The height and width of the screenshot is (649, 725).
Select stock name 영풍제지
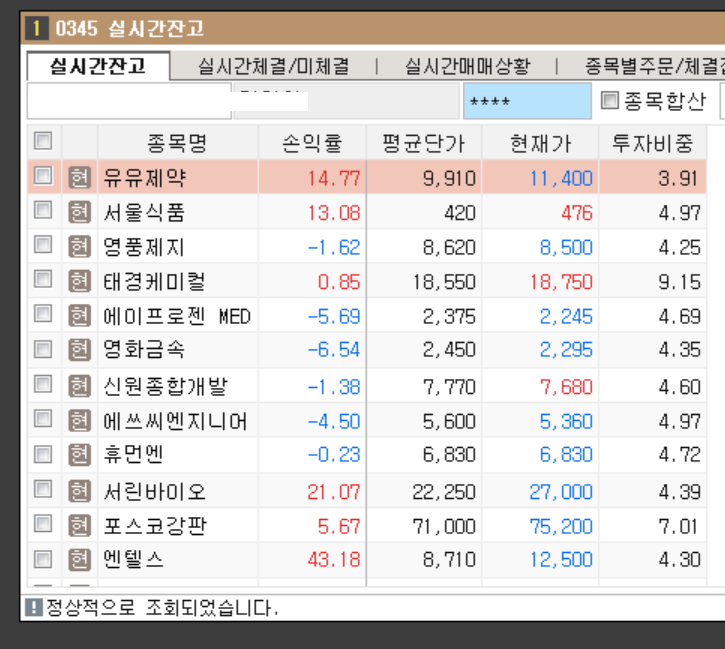tap(144, 247)
